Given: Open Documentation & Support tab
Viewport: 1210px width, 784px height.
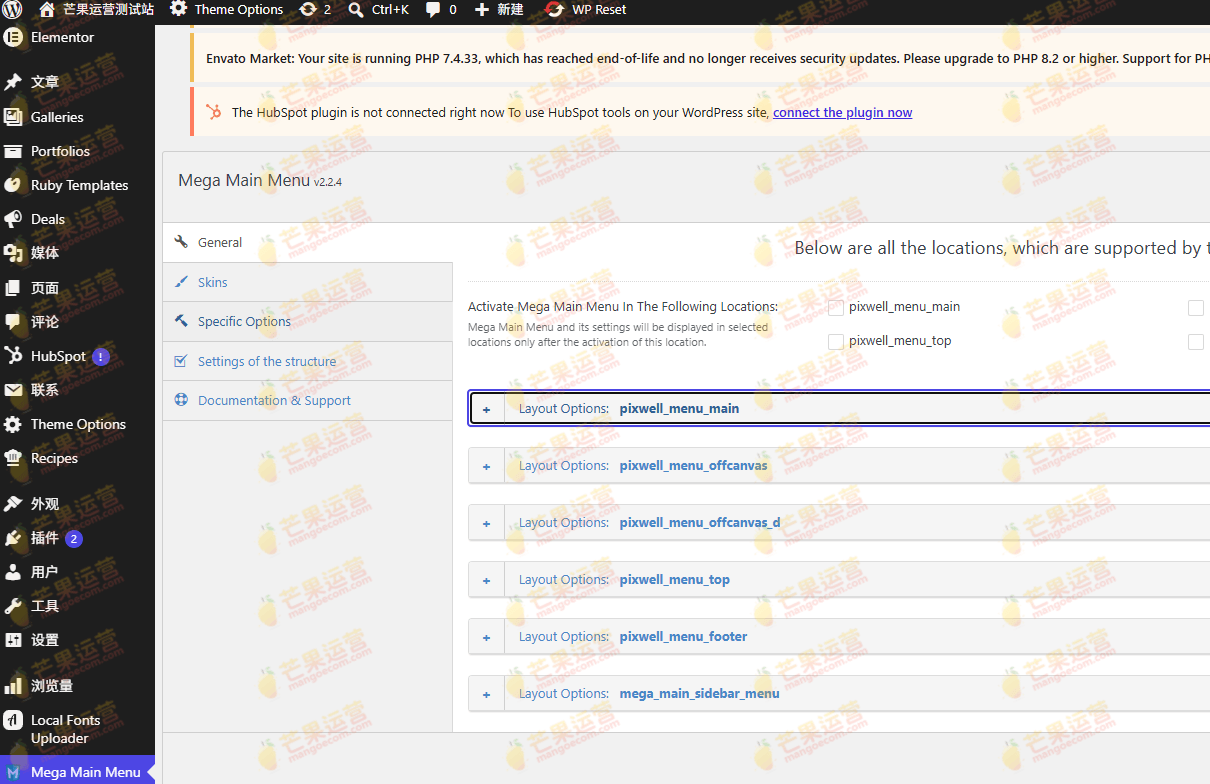Looking at the screenshot, I should coord(308,400).
